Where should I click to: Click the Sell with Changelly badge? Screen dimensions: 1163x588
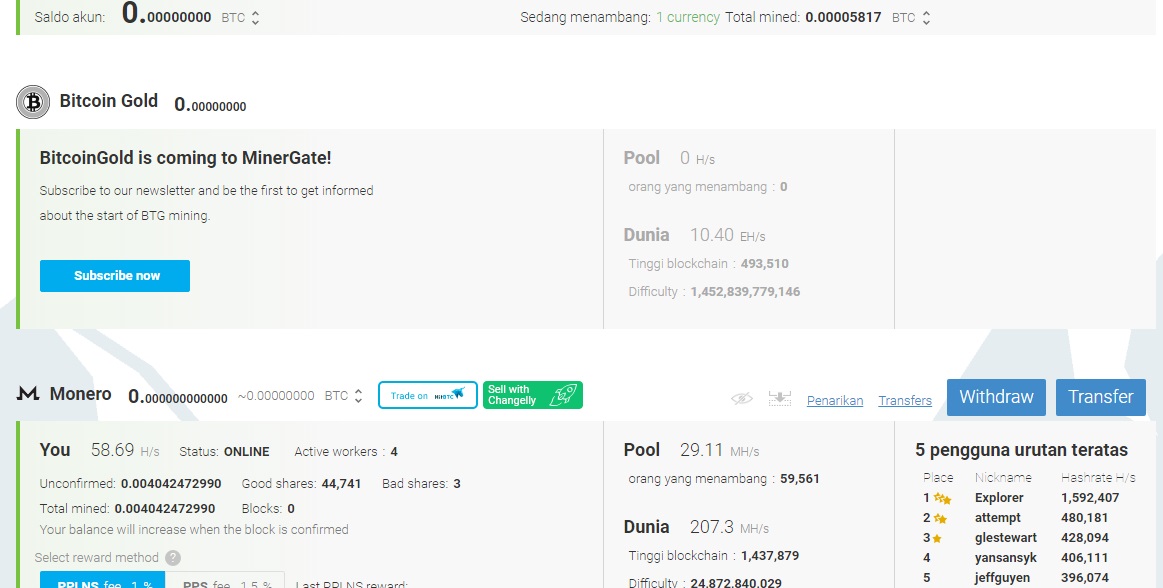point(532,395)
